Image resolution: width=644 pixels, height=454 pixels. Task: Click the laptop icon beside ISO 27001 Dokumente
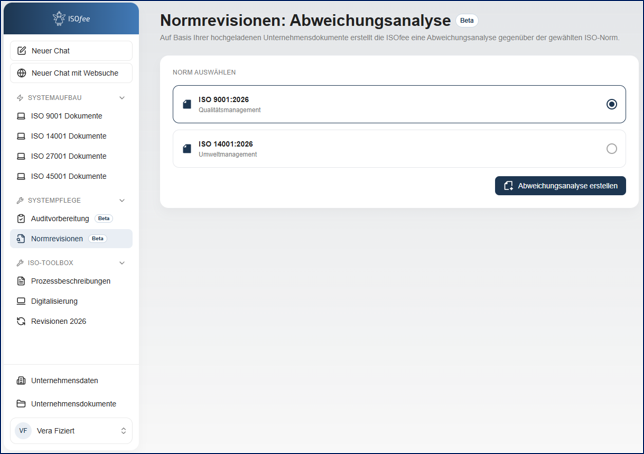[21, 156]
